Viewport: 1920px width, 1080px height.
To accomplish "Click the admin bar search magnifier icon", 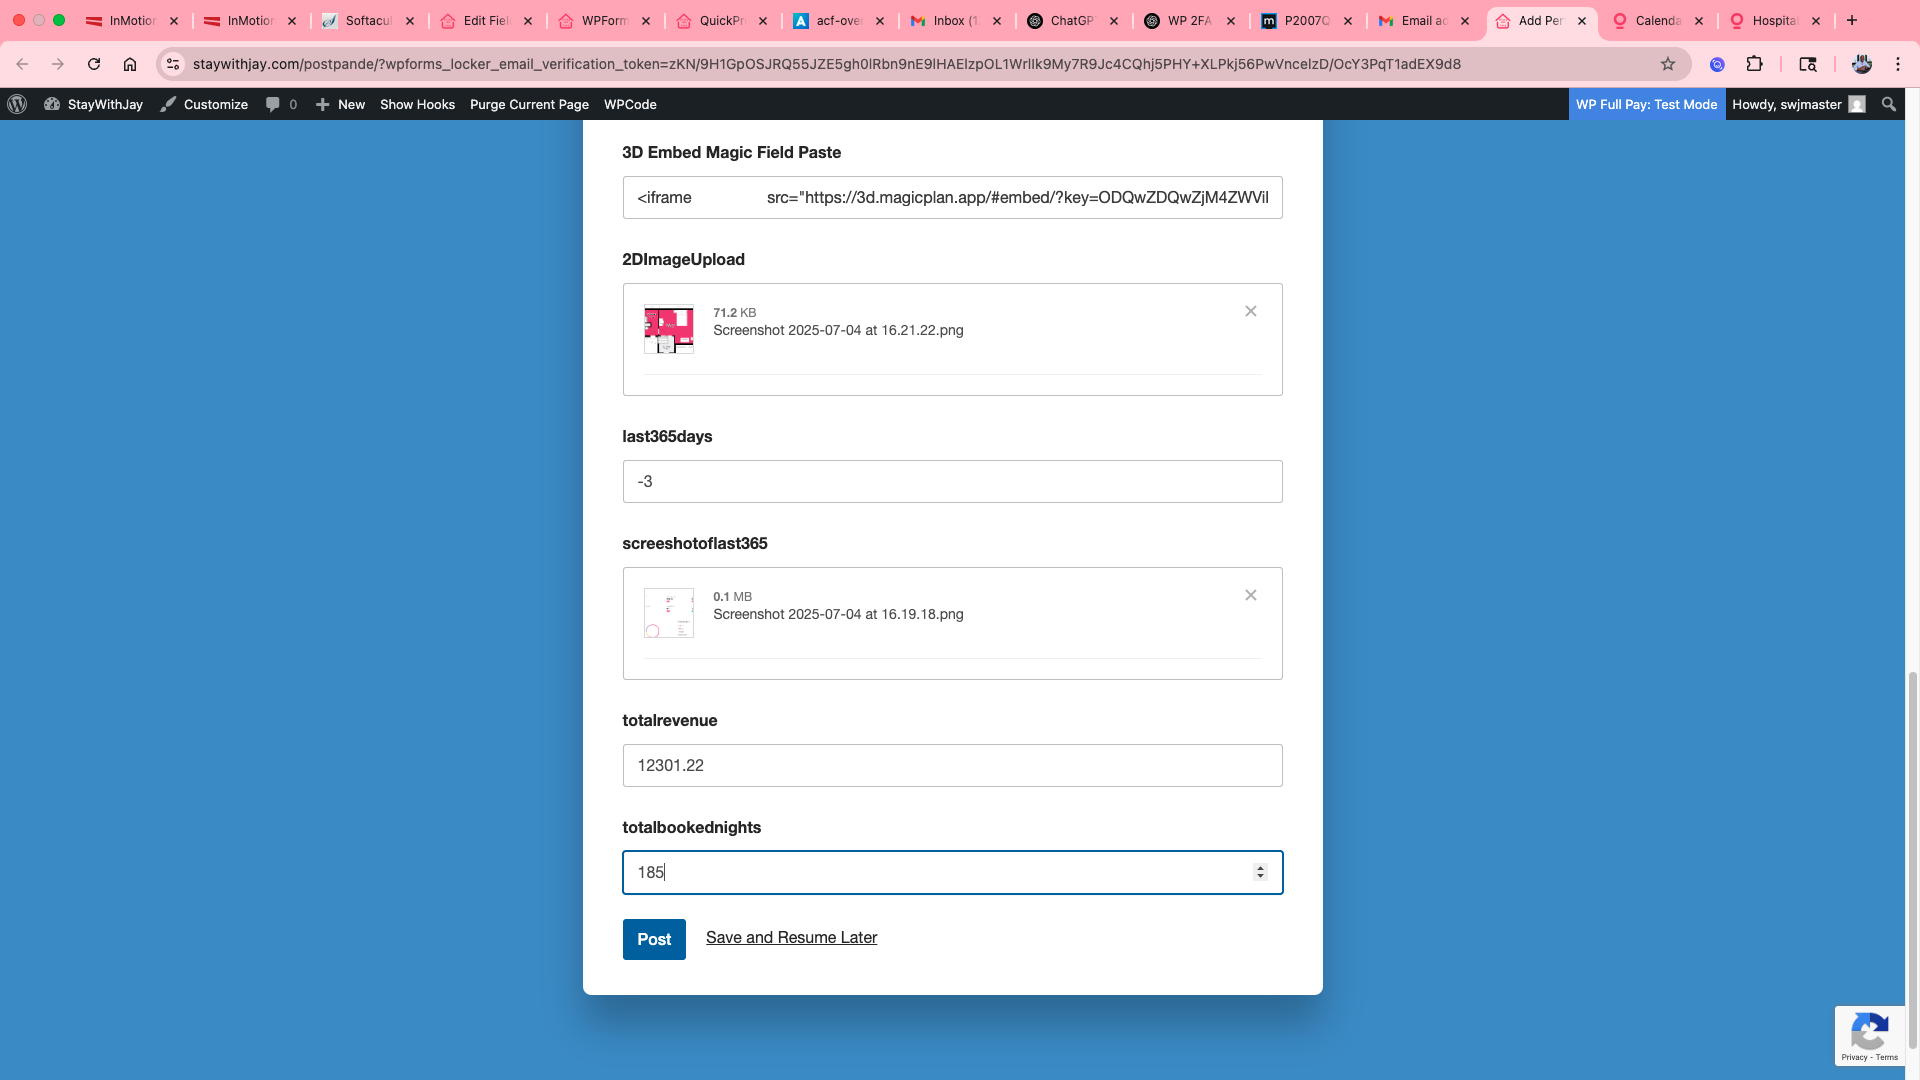I will pos(1888,104).
